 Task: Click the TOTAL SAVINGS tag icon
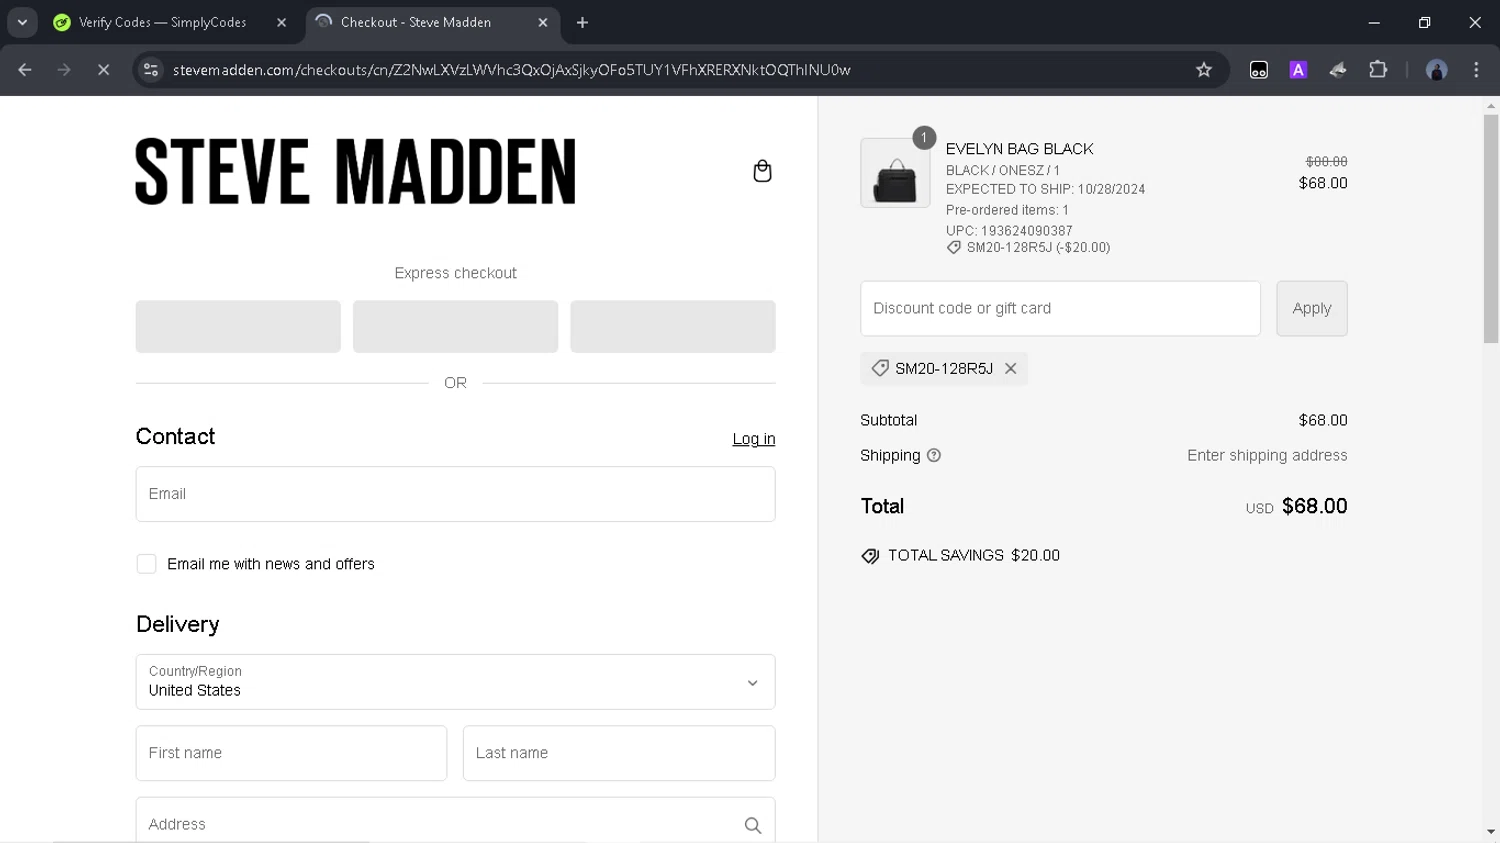pos(870,556)
